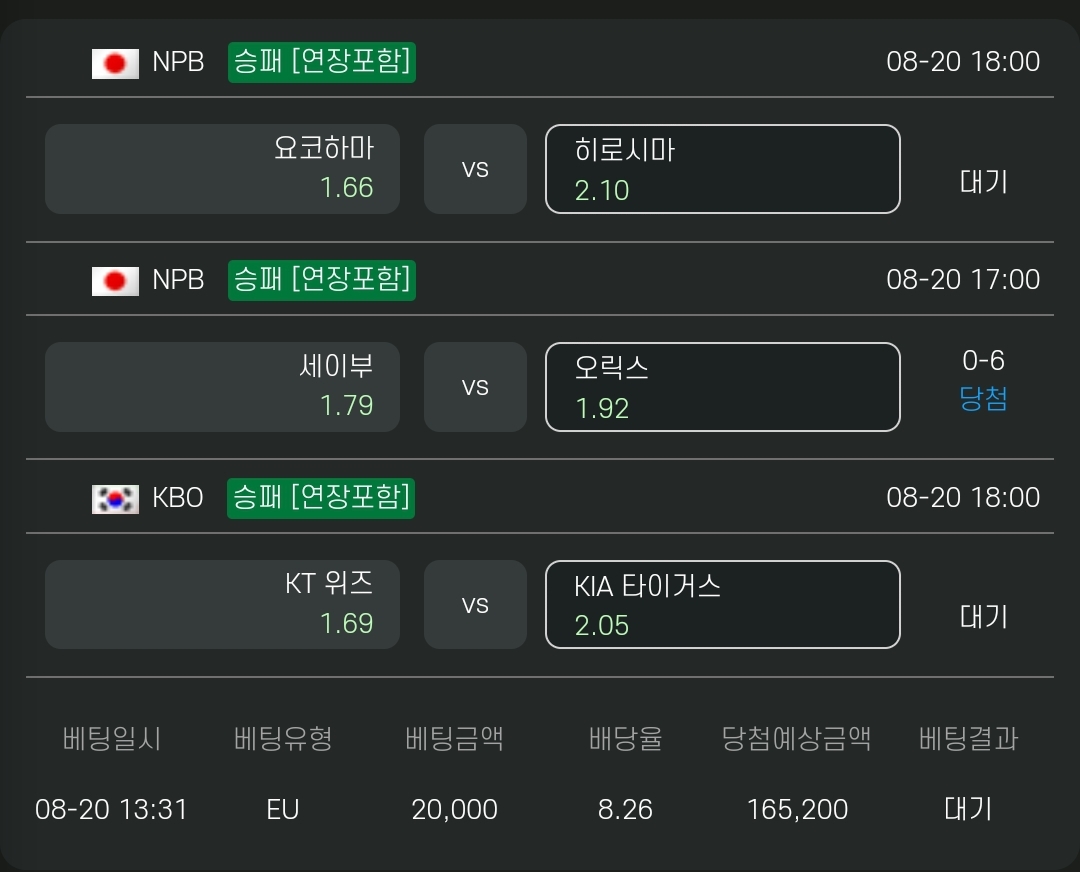
Task: Select the KIA 타이거스 2.05 odds box
Action: click(723, 604)
